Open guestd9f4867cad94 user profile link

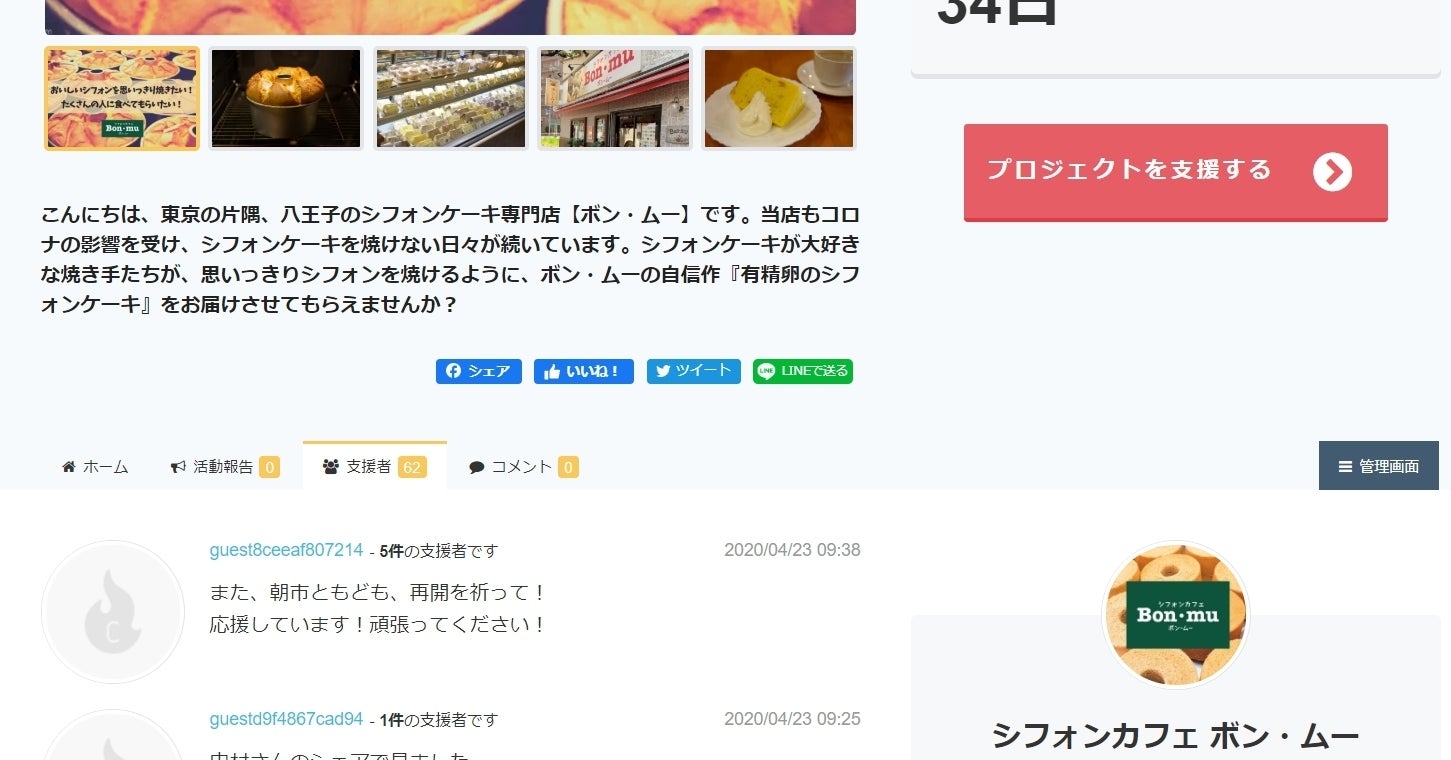(x=286, y=719)
